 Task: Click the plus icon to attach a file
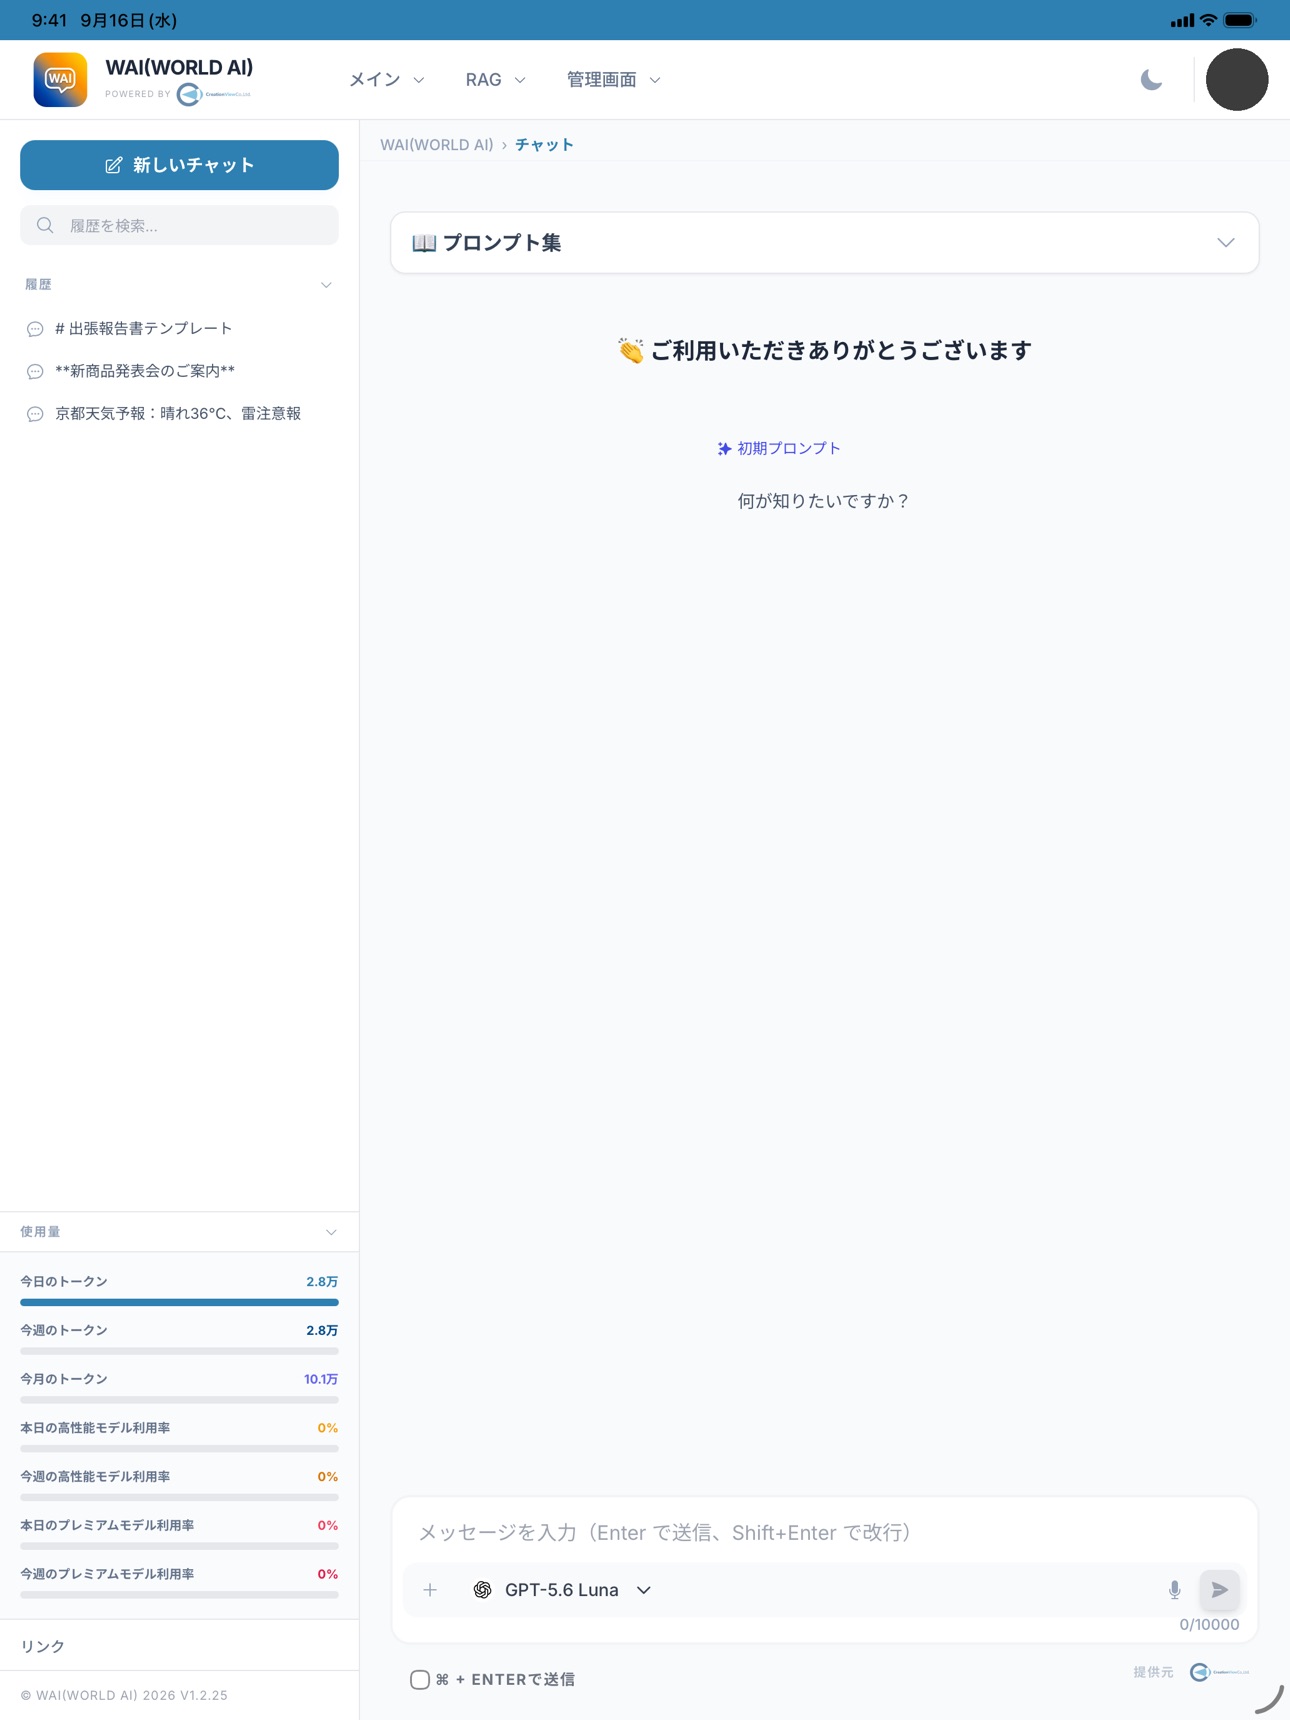tap(430, 1590)
